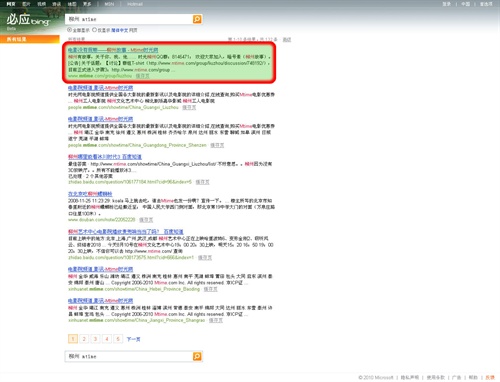The image size is (500, 382).
Task: Open cached page for the douban.com result
Action: pos(146,220)
